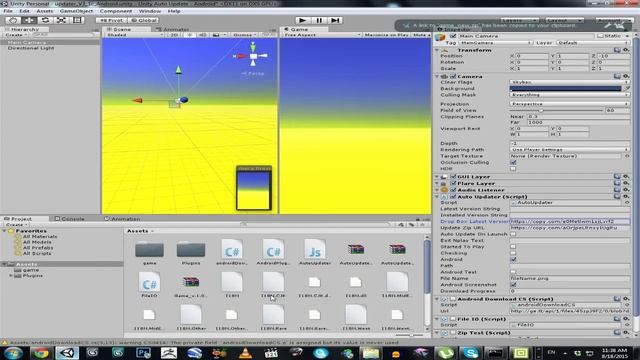Pick background color with eyedropper icon
640x360 pixels.
(x=627, y=88)
